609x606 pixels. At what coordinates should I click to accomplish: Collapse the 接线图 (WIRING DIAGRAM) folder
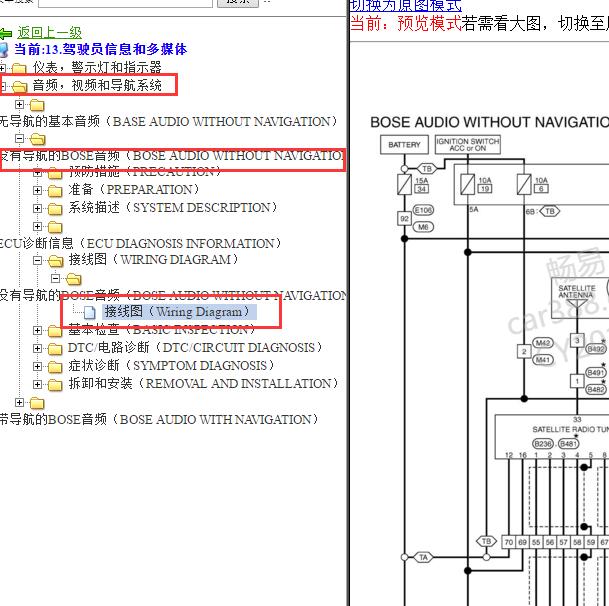[37, 260]
